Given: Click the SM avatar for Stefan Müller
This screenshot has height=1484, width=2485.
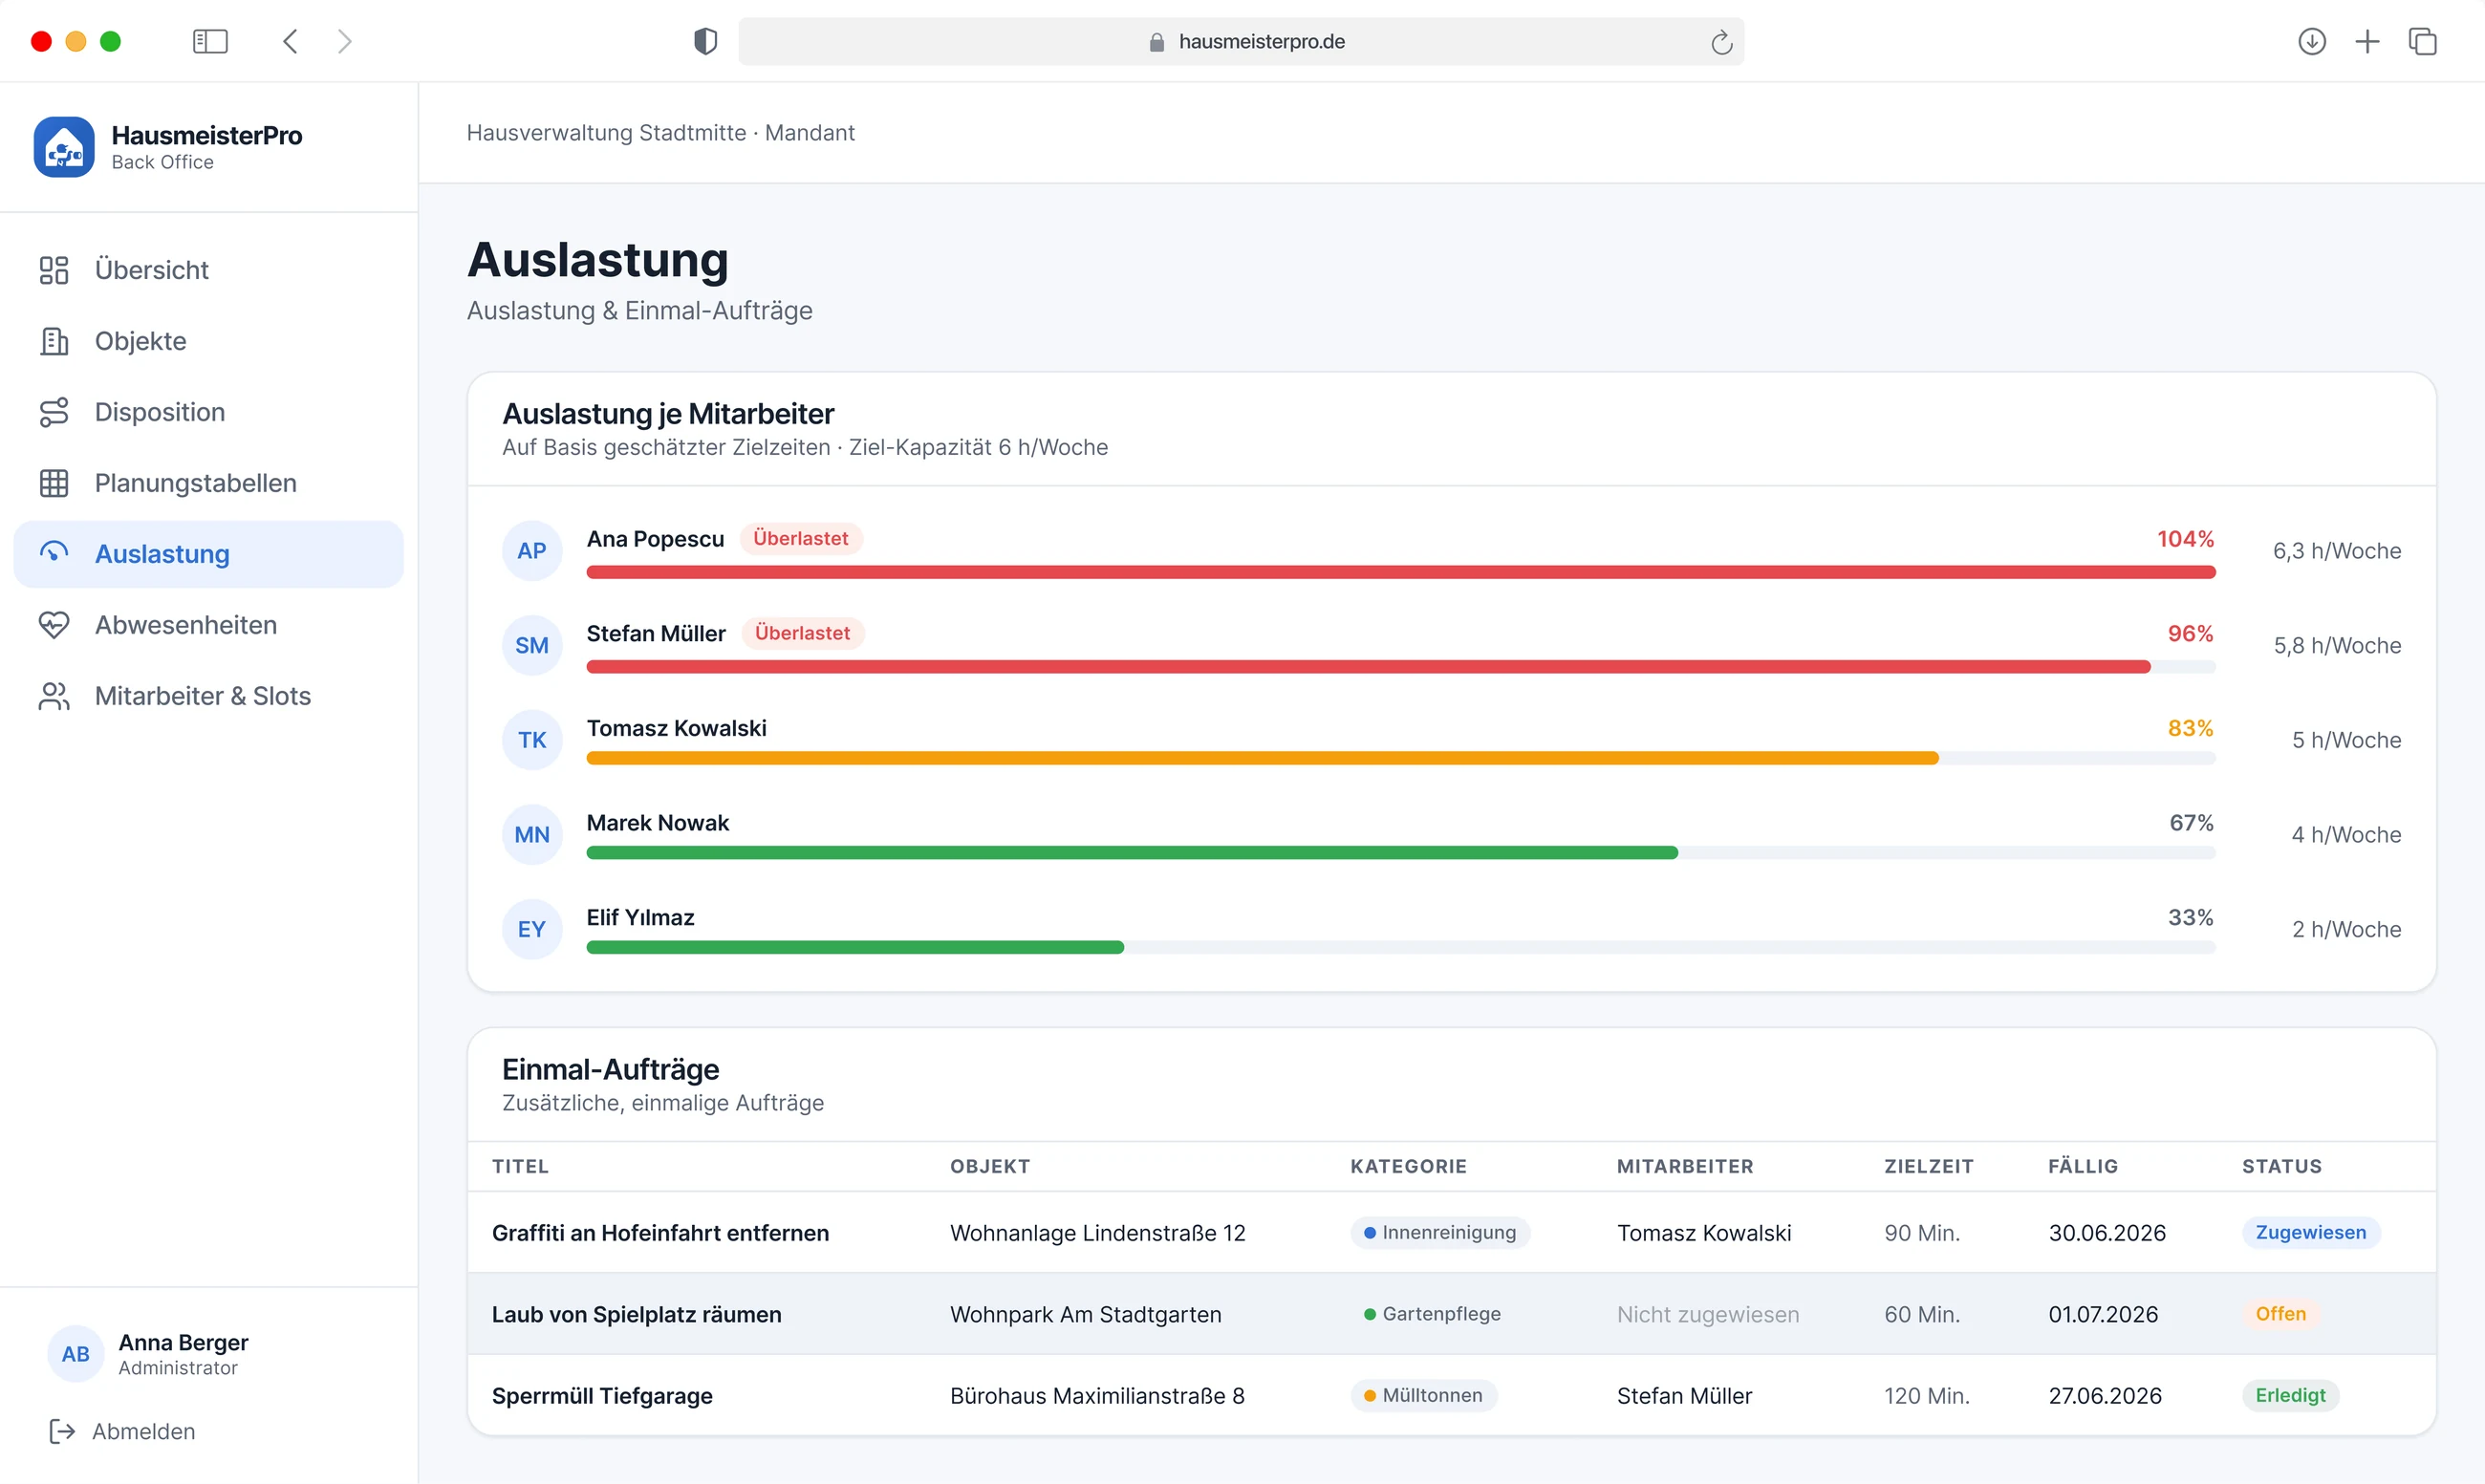Looking at the screenshot, I should tap(532, 645).
